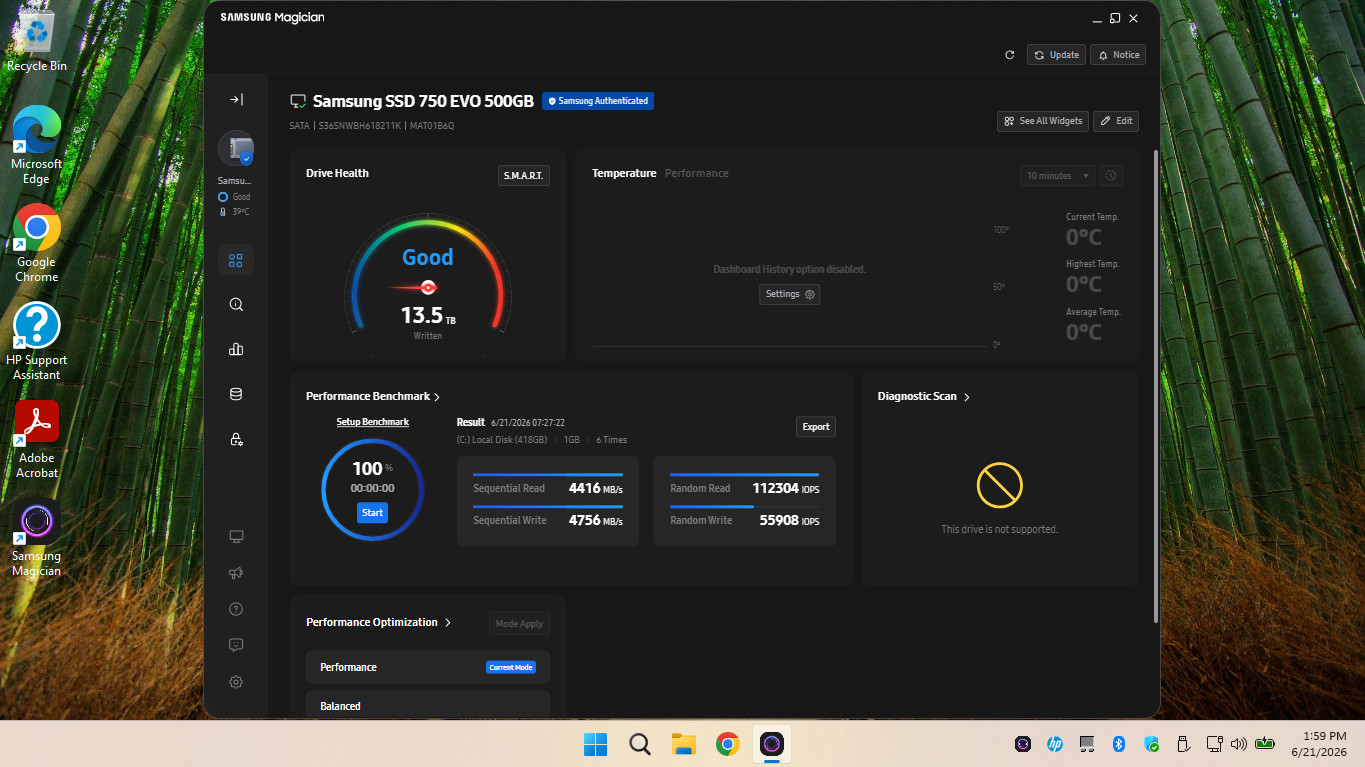
Task: Click the Drive Health gauge
Action: pyautogui.click(x=428, y=273)
